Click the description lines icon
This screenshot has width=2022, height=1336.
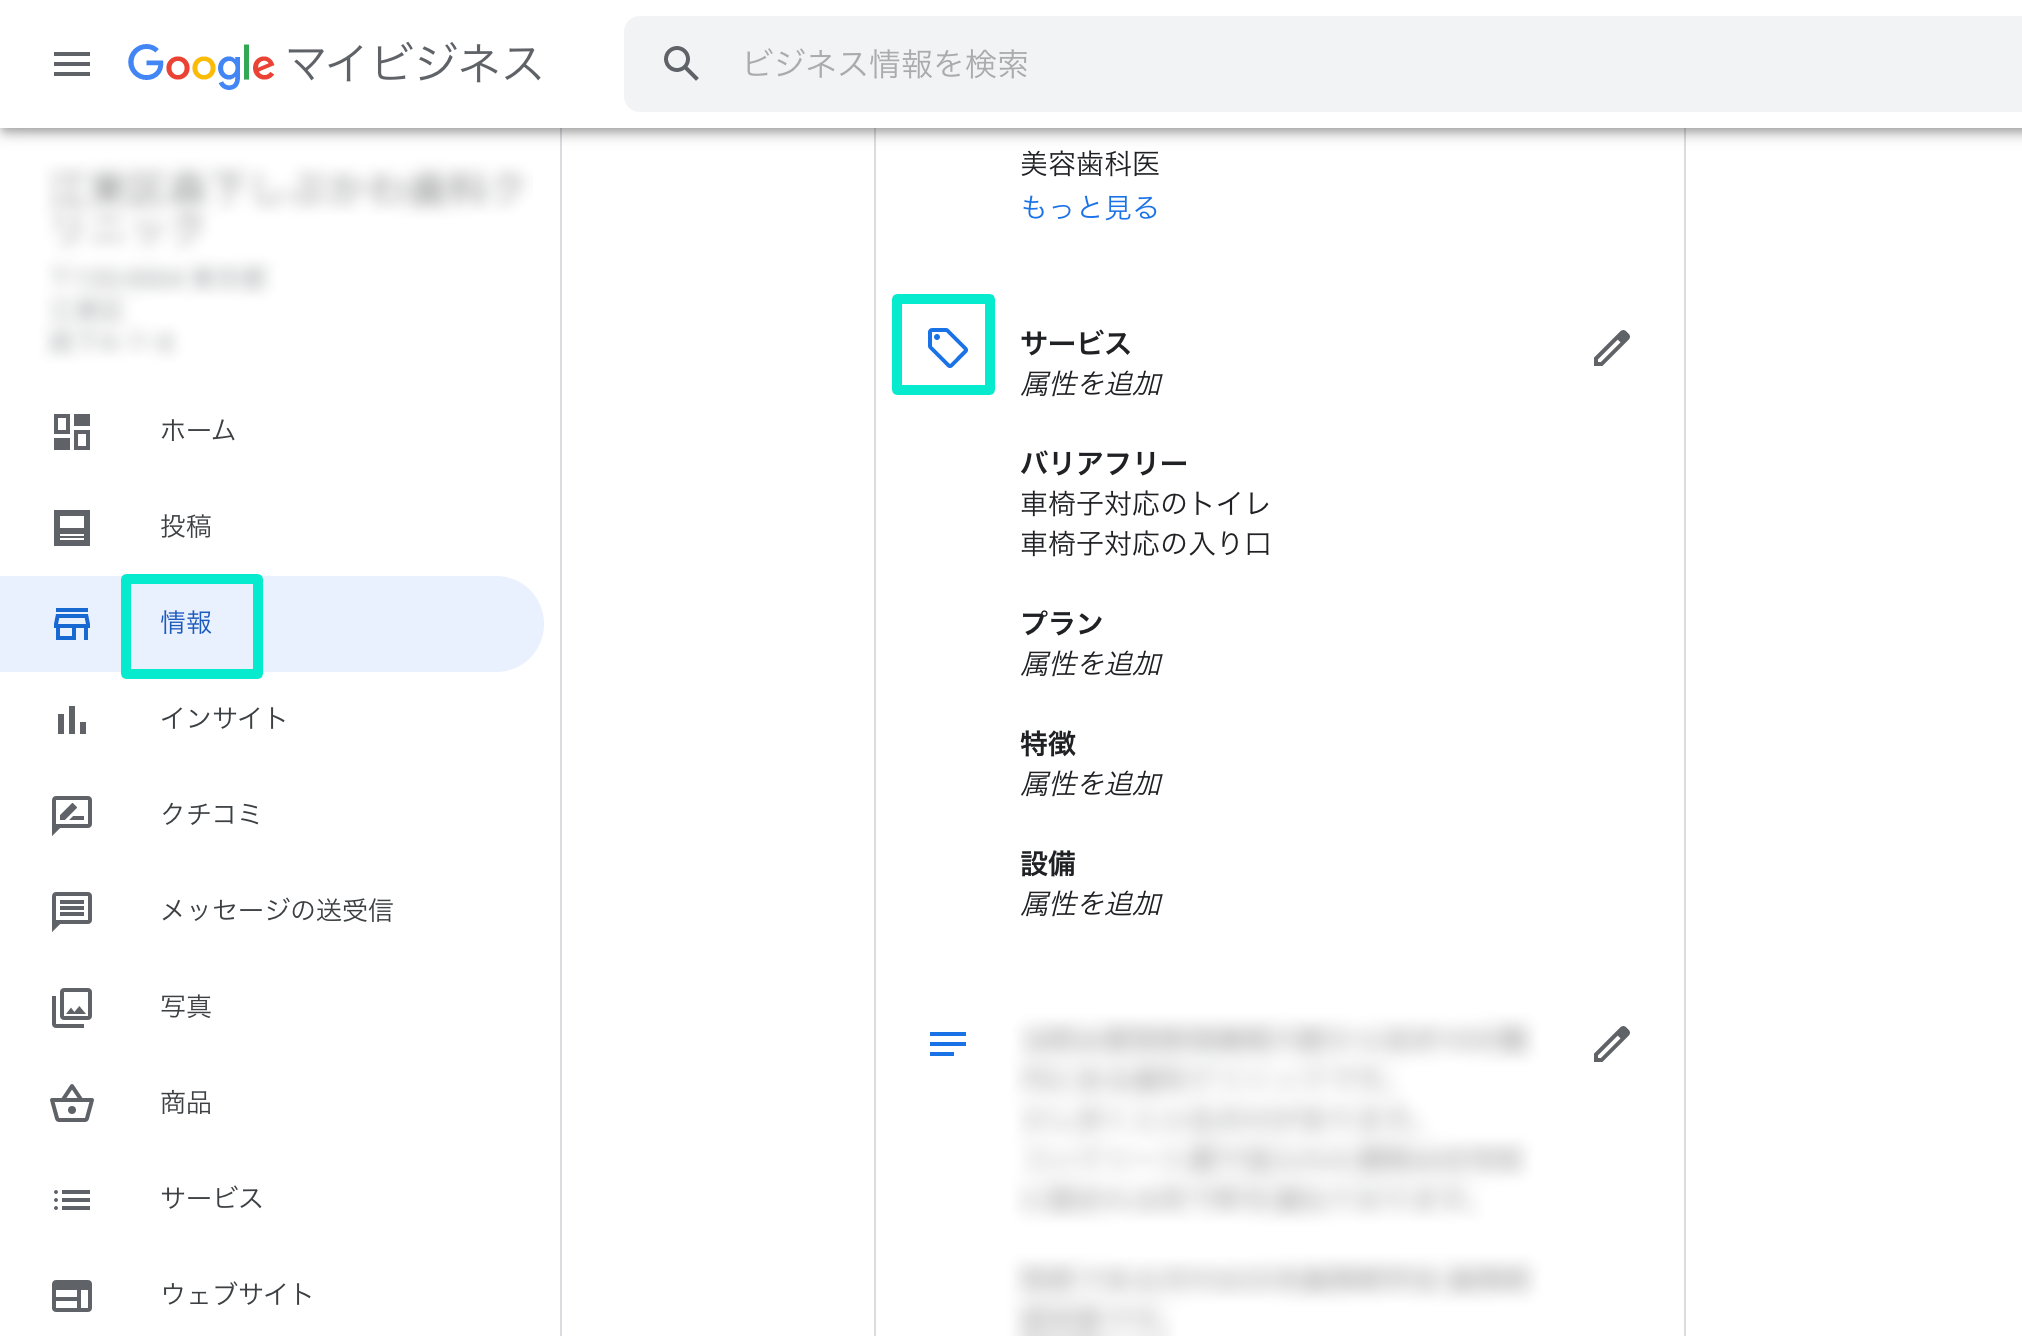[947, 1044]
